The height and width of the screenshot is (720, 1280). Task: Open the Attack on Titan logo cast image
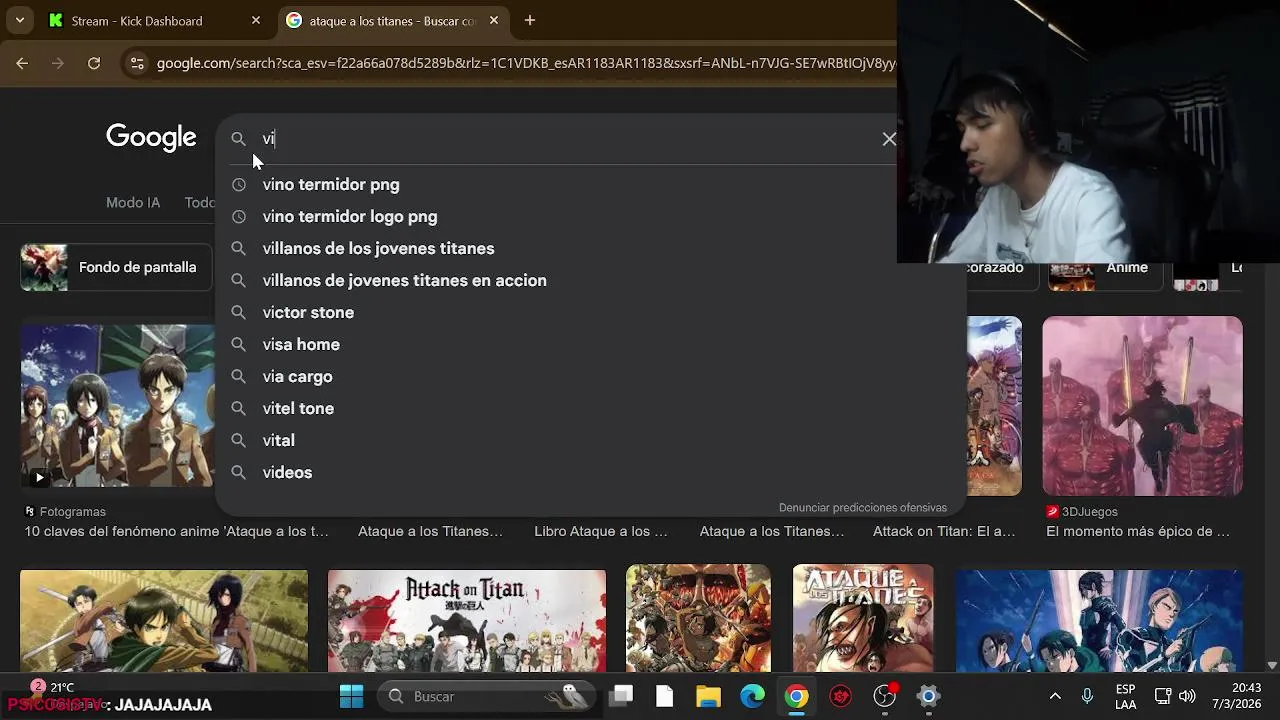467,621
